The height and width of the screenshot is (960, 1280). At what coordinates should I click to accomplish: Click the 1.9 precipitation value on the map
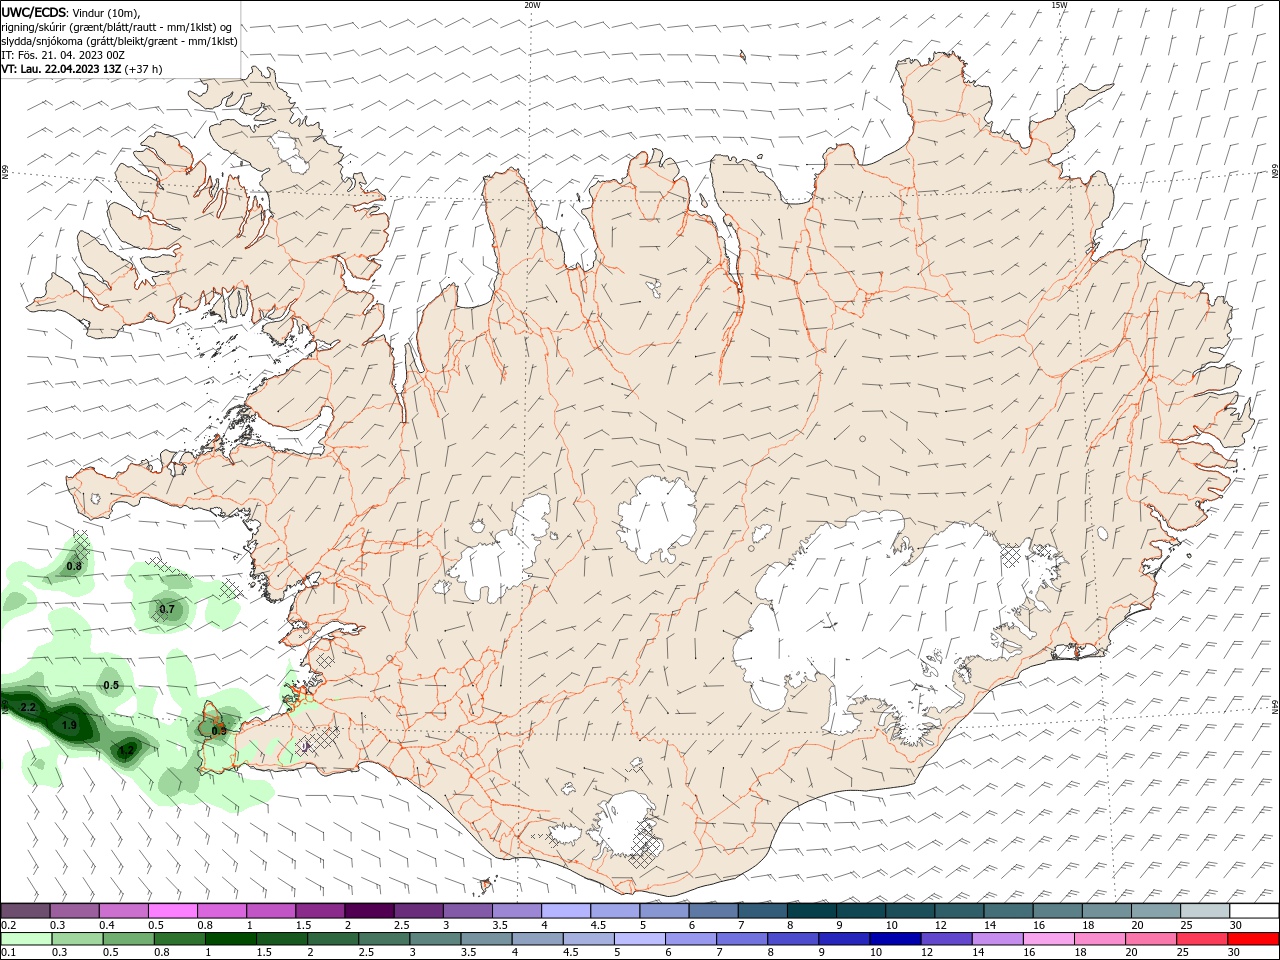click(69, 725)
